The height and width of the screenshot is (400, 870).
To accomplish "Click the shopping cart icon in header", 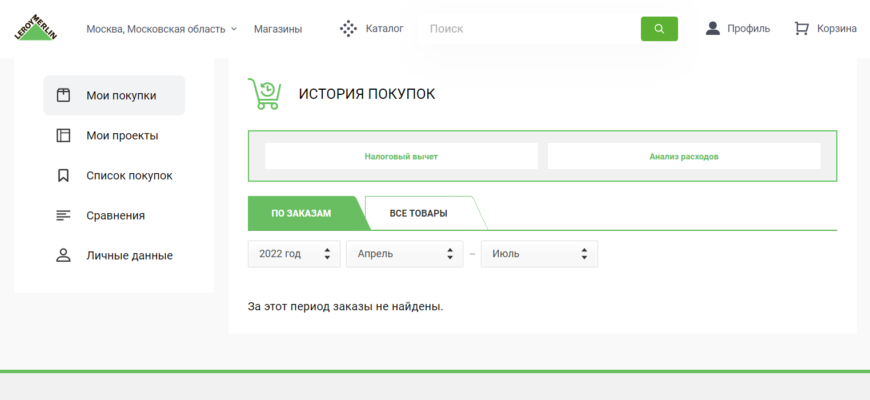I will pyautogui.click(x=801, y=29).
